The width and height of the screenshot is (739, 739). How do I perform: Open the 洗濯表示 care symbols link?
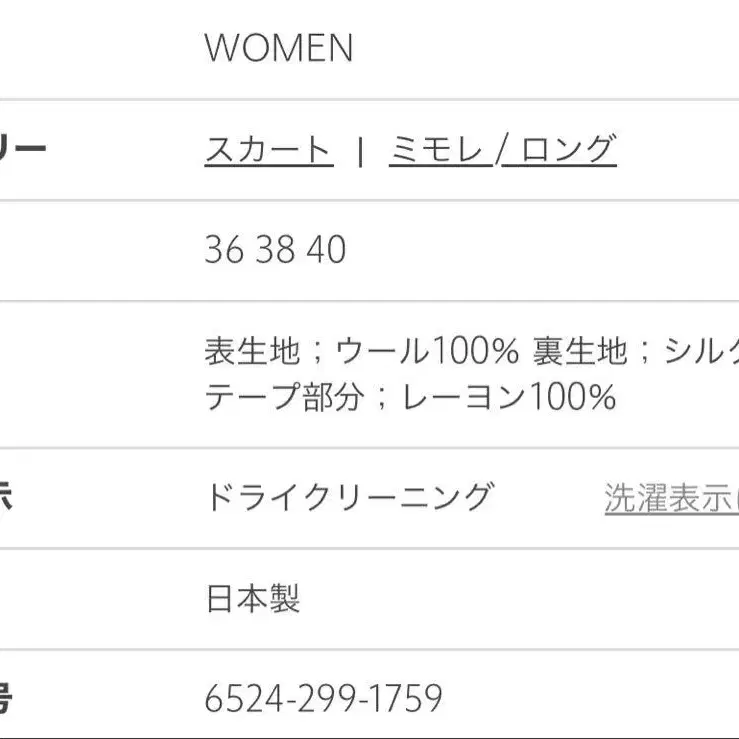[670, 497]
